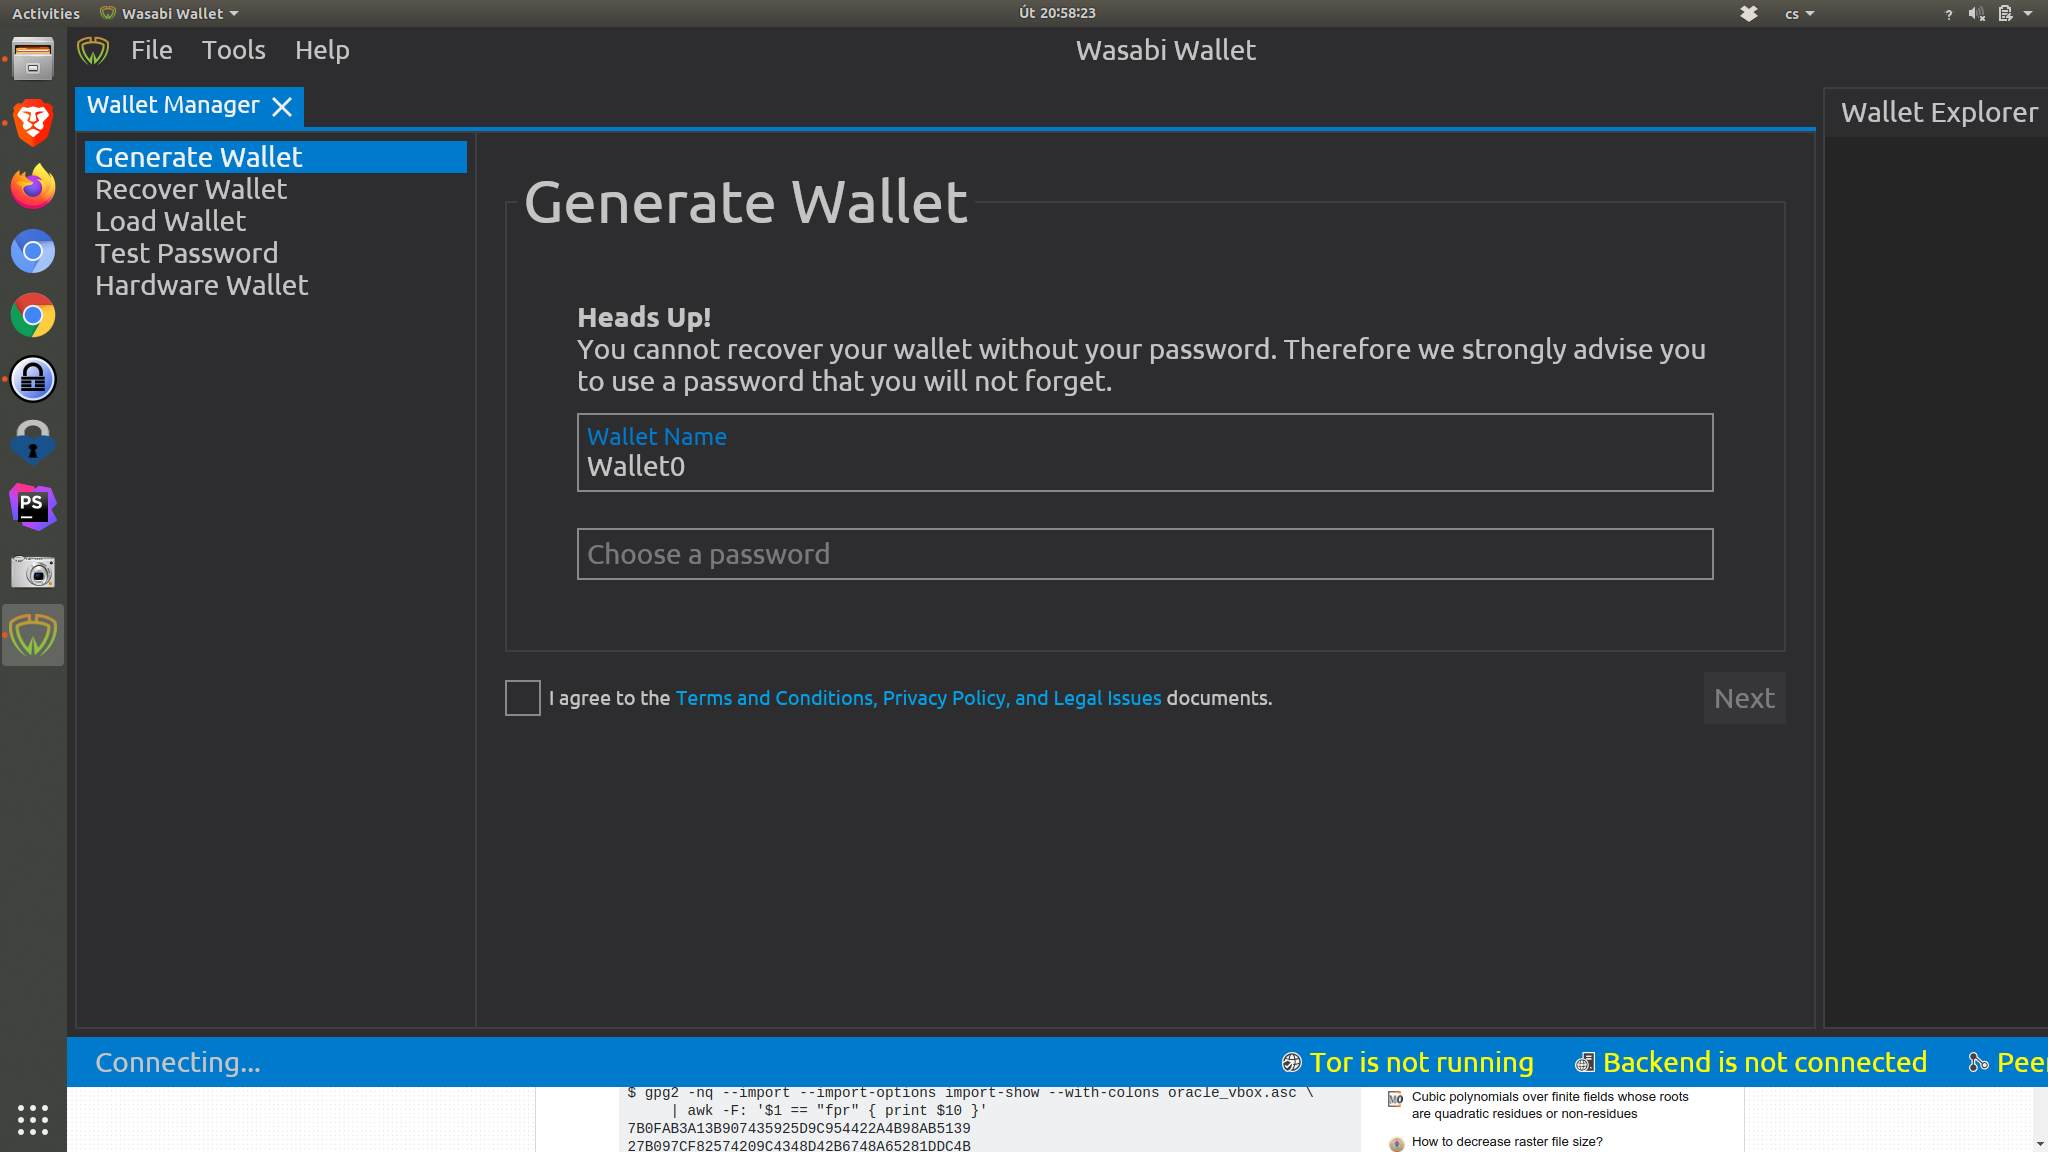Select Load Wallet in the sidebar
Image resolution: width=2048 pixels, height=1152 pixels.
(276, 221)
